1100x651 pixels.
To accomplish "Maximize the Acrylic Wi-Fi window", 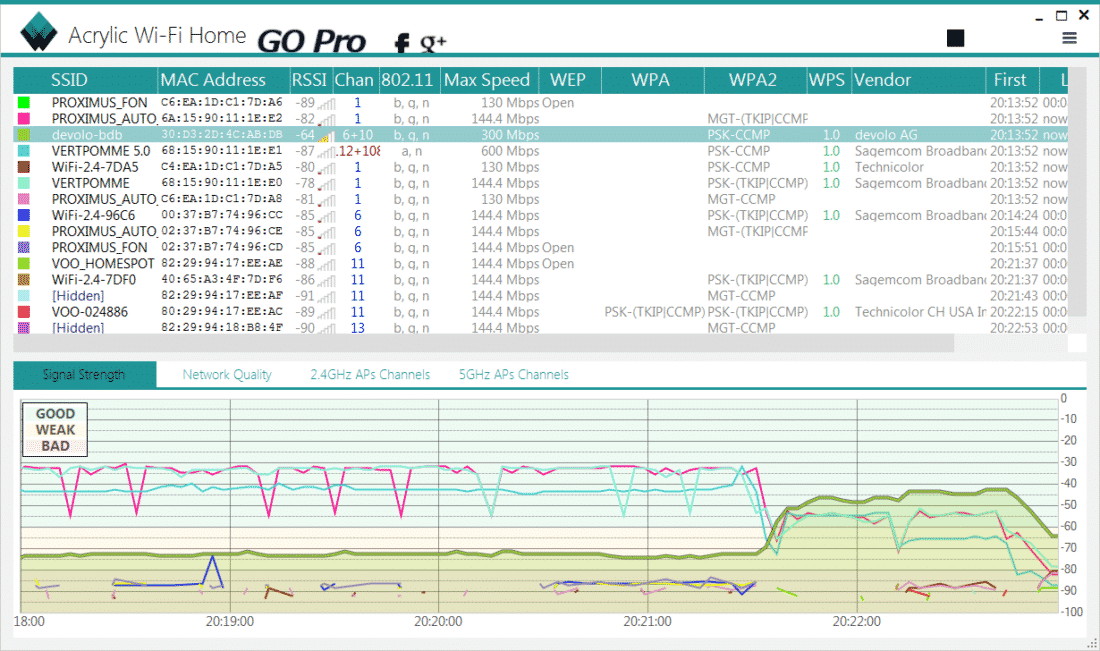I will [1061, 15].
